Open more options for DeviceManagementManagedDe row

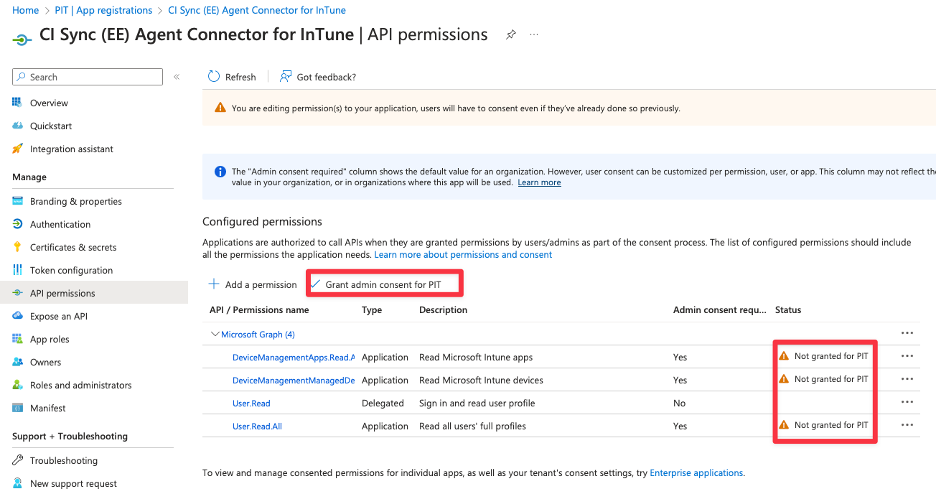pyautogui.click(x=907, y=379)
